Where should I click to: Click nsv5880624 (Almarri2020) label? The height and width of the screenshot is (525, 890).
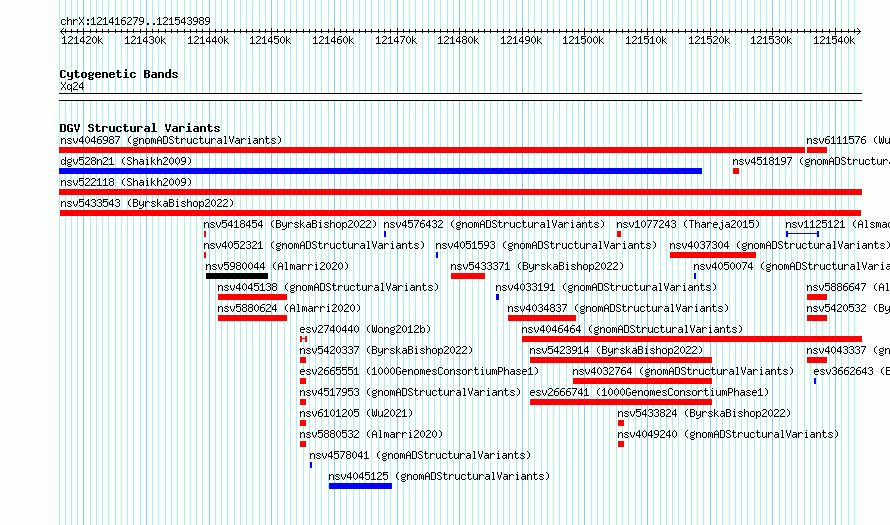pyautogui.click(x=289, y=308)
